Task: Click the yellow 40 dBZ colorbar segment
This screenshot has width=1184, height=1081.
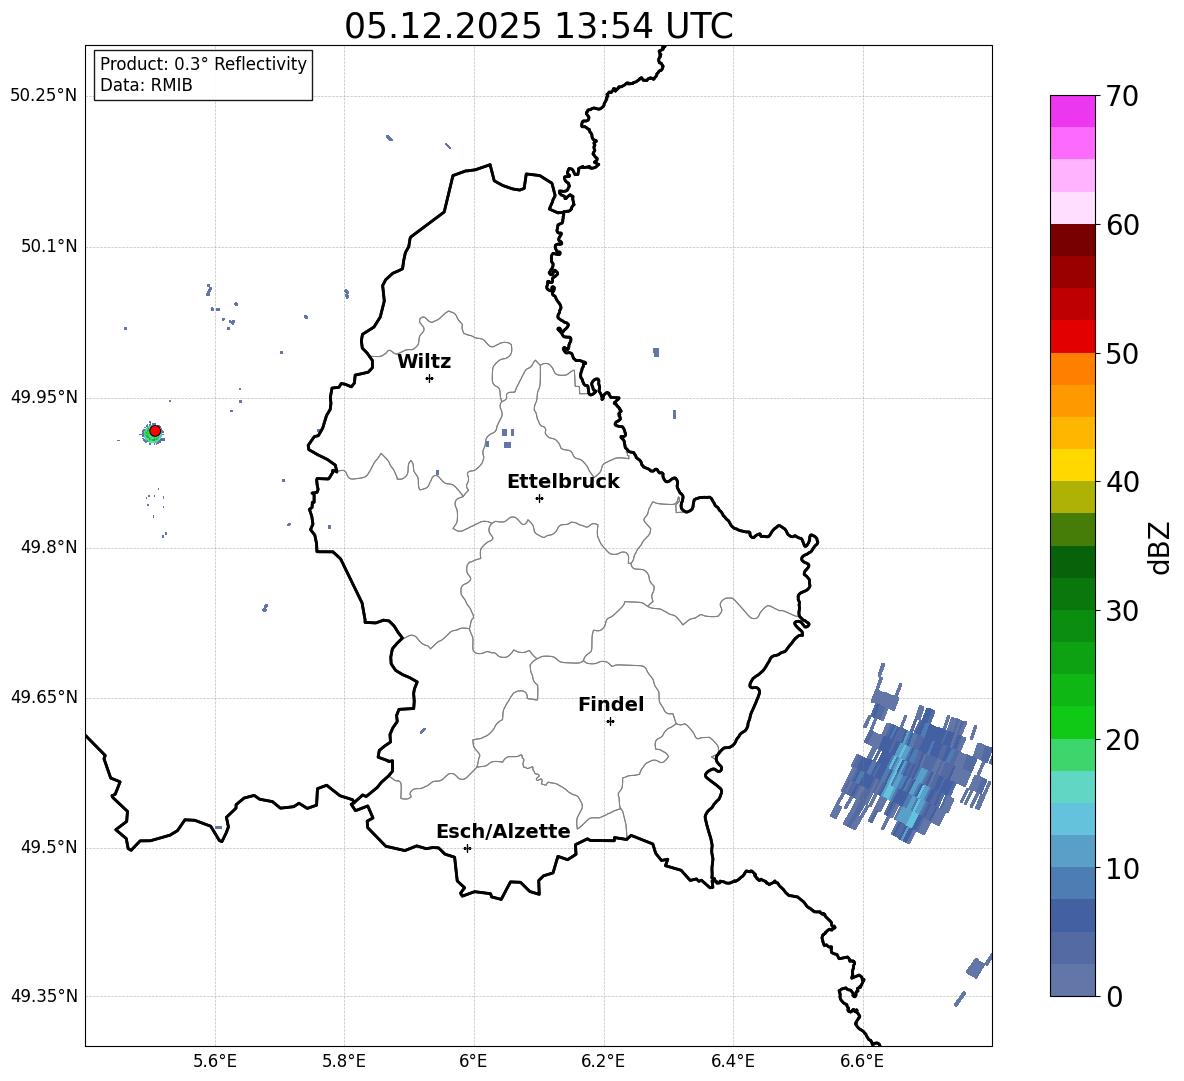Action: pyautogui.click(x=1072, y=465)
